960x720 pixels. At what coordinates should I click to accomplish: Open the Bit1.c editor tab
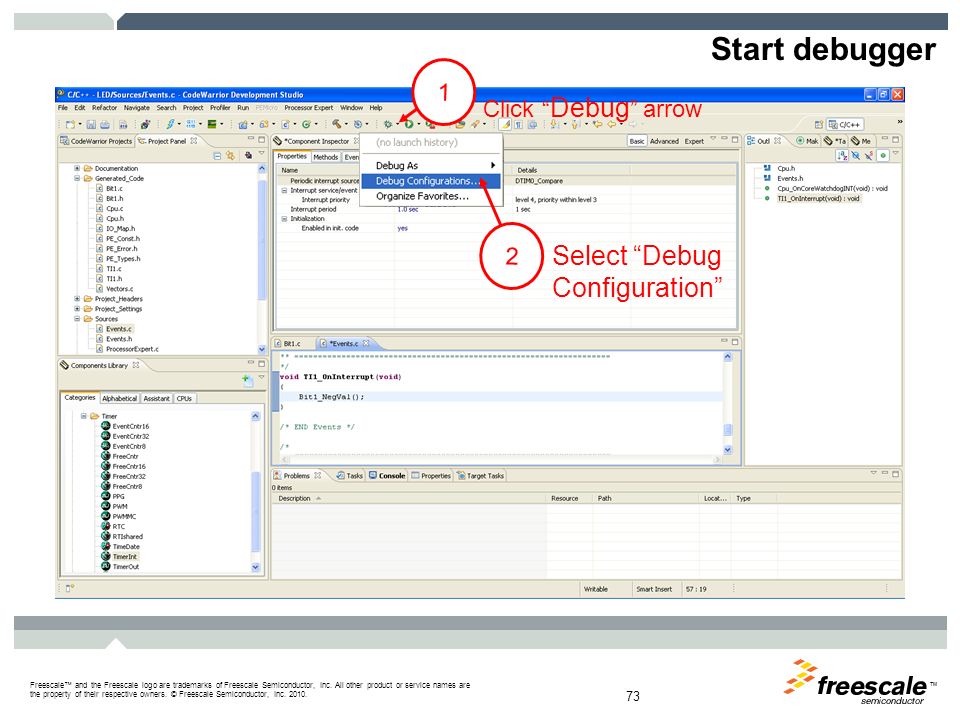[x=287, y=343]
